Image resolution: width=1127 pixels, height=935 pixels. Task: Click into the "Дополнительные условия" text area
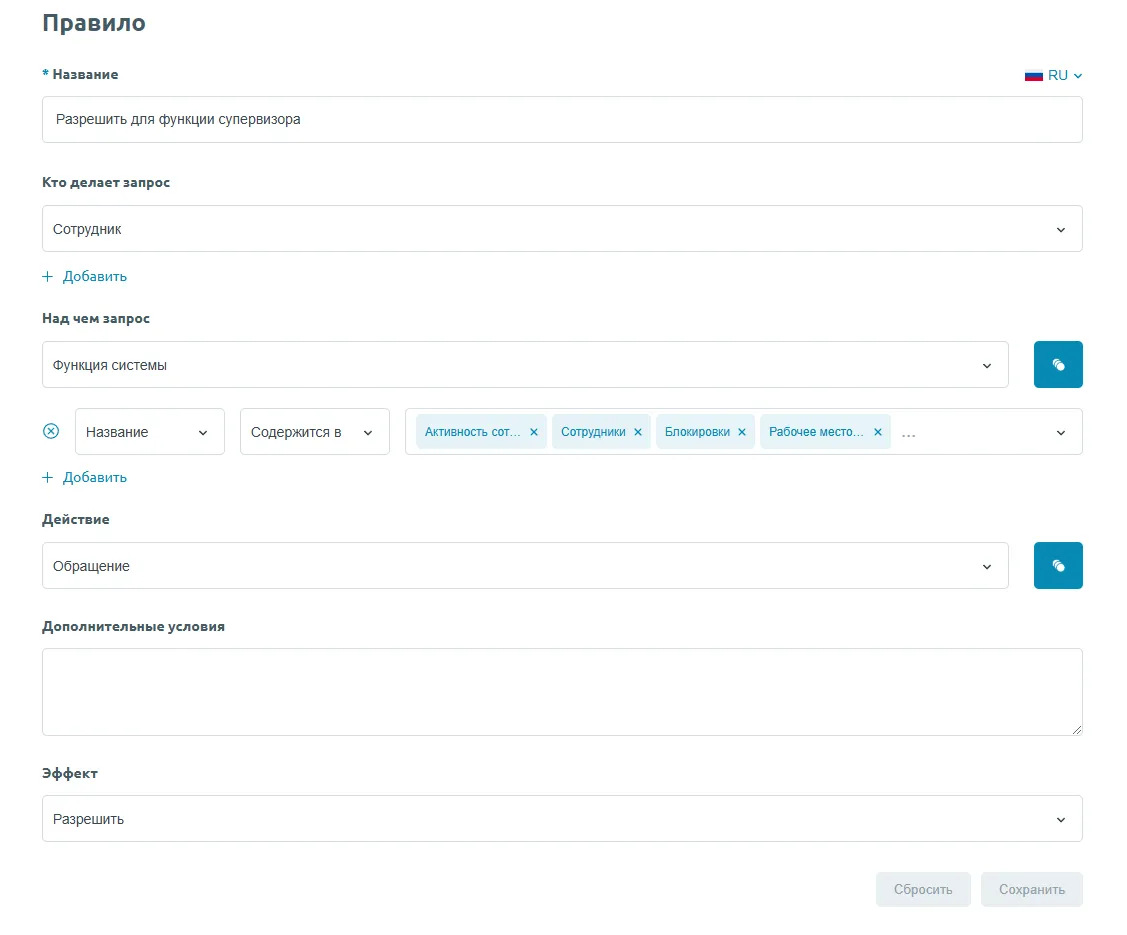[x=561, y=692]
